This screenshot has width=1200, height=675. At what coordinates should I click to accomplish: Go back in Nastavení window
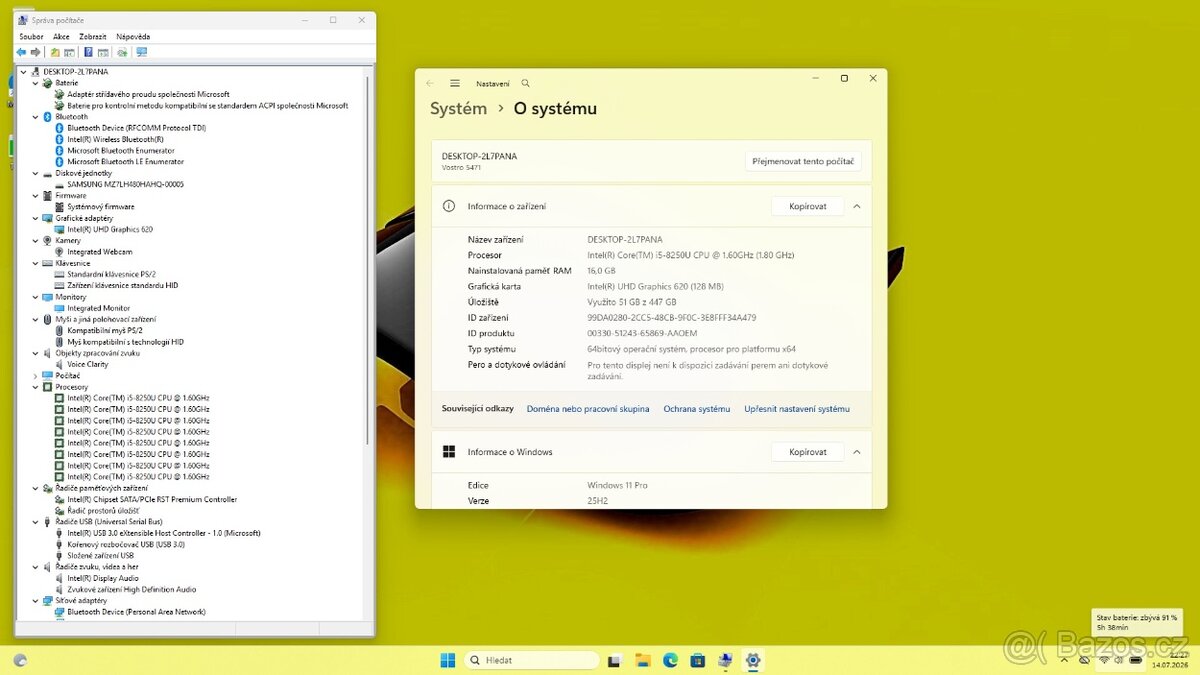coord(430,84)
